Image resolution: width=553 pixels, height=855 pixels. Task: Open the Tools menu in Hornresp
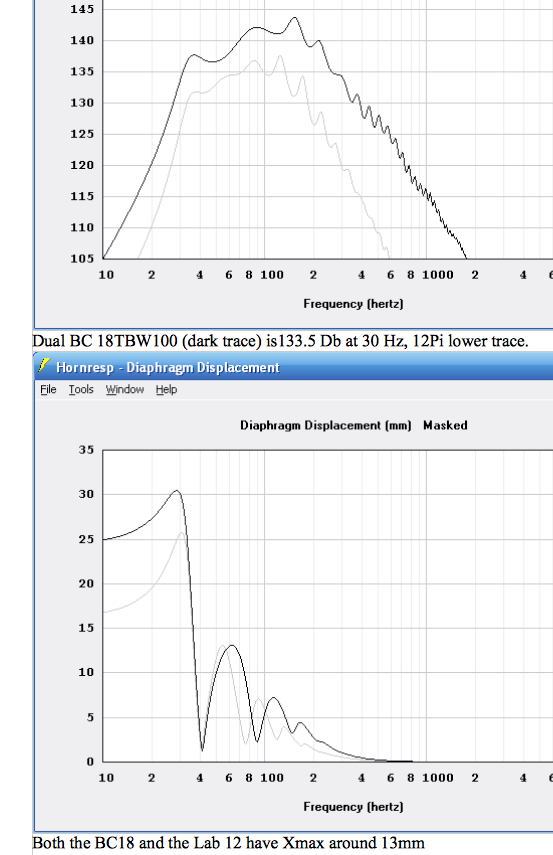81,389
